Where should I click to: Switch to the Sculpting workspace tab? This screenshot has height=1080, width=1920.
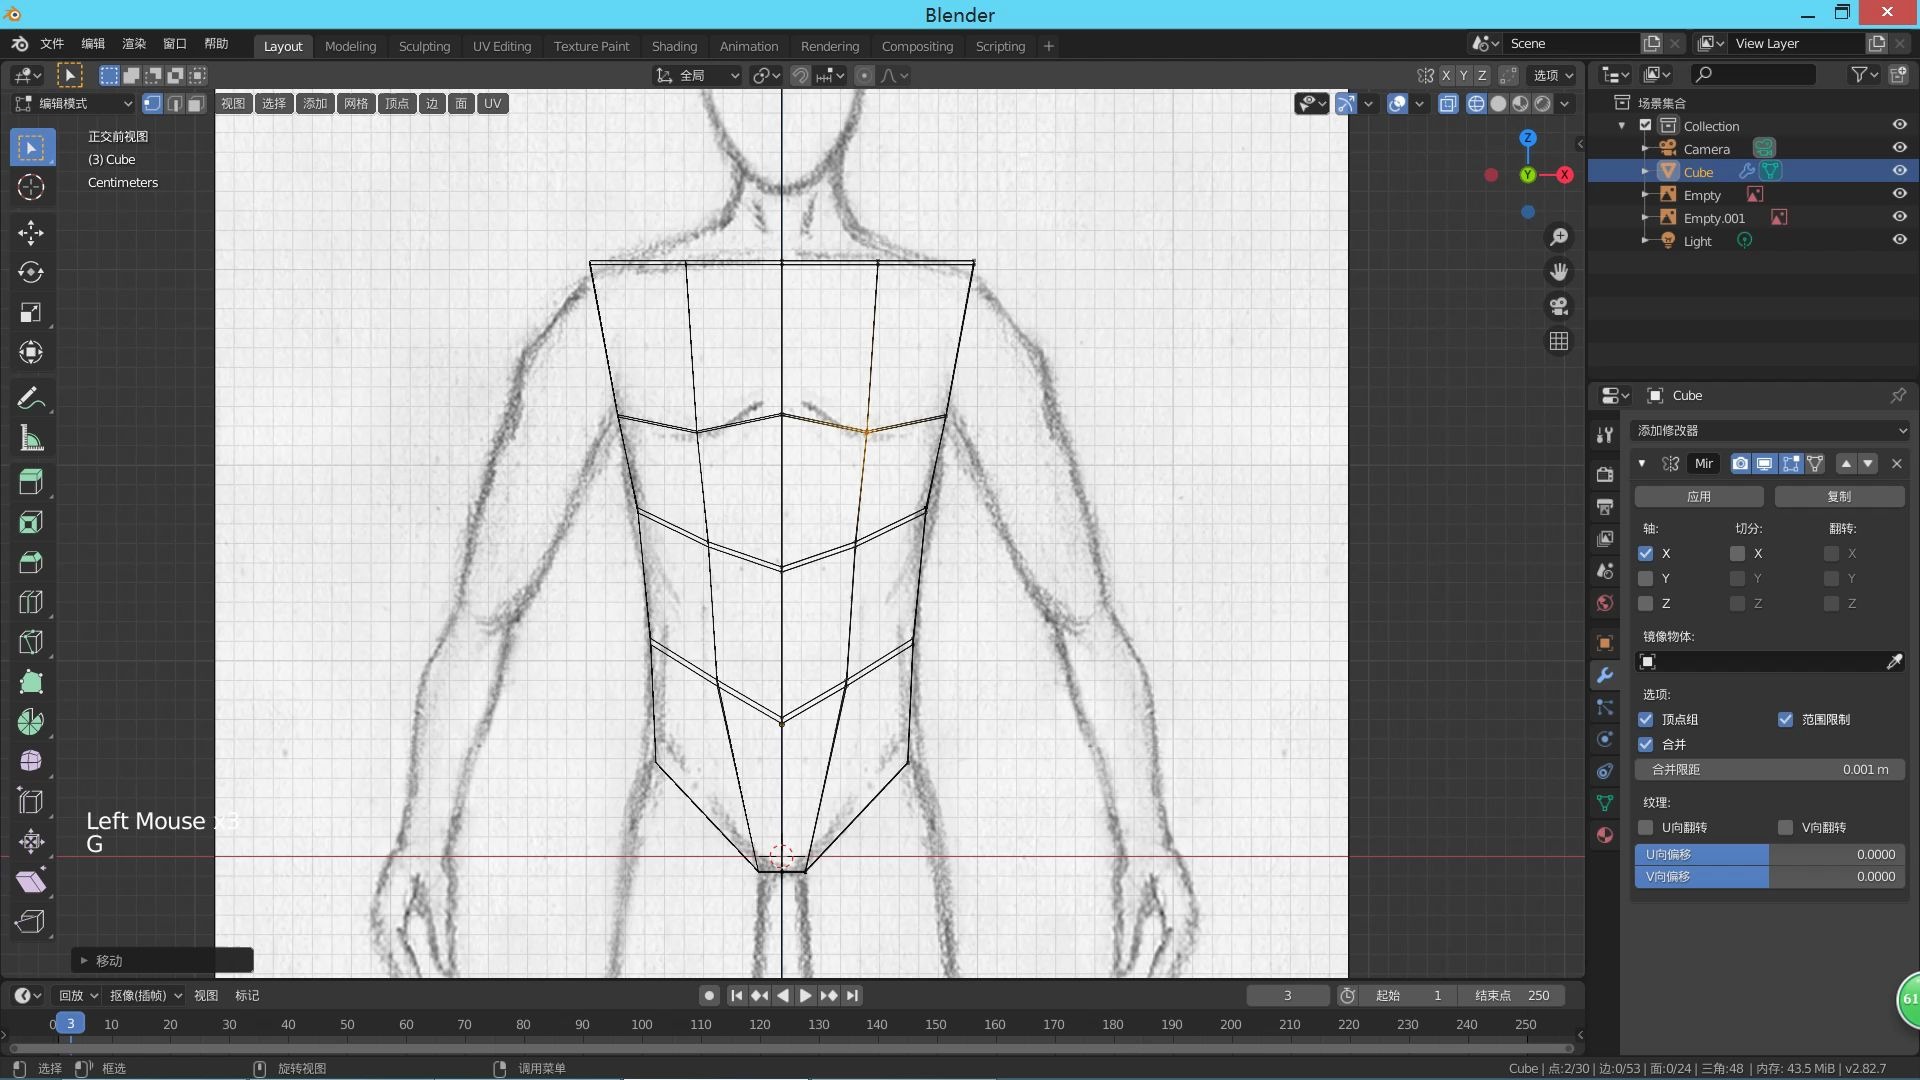point(424,46)
